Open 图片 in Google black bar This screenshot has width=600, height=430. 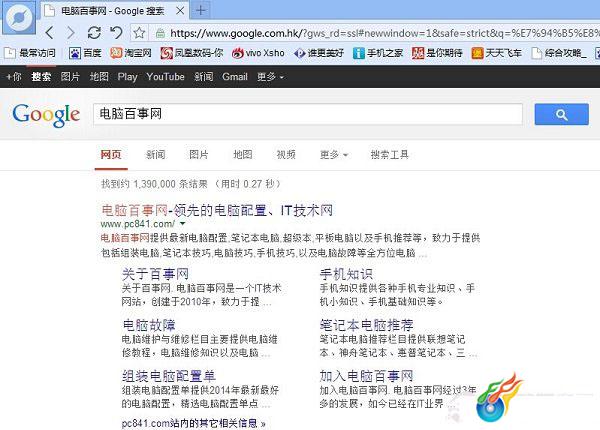click(70, 77)
